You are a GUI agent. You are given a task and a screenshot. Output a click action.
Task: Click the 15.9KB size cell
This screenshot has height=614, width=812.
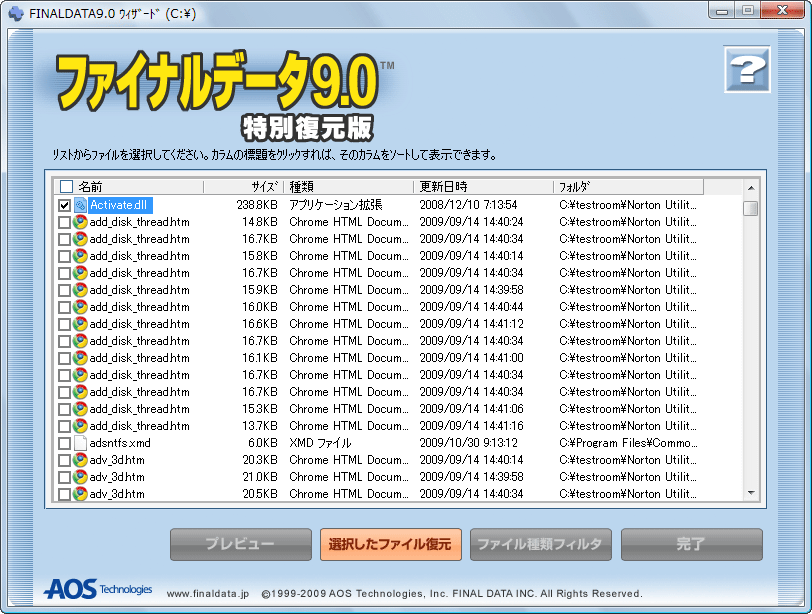coord(260,290)
